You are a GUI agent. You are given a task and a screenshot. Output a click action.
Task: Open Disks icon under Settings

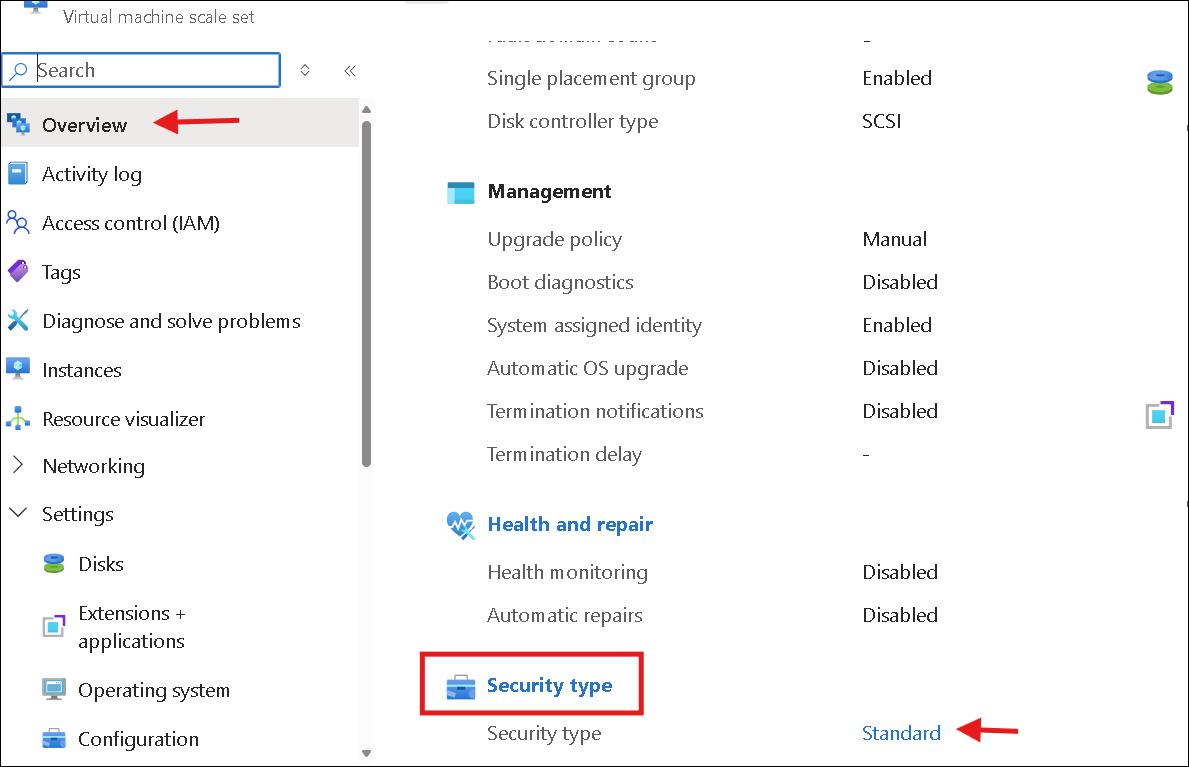54,564
